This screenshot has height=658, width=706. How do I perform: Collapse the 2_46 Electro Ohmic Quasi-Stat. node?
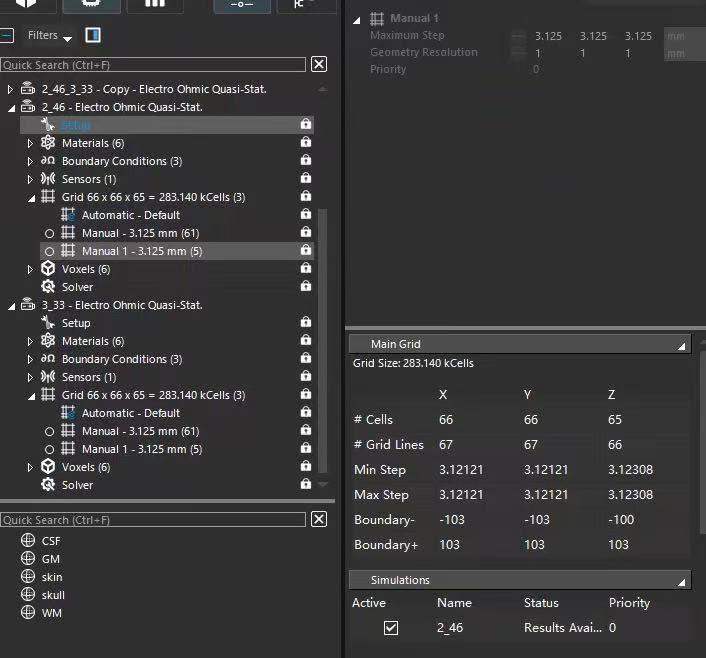tap(11, 108)
